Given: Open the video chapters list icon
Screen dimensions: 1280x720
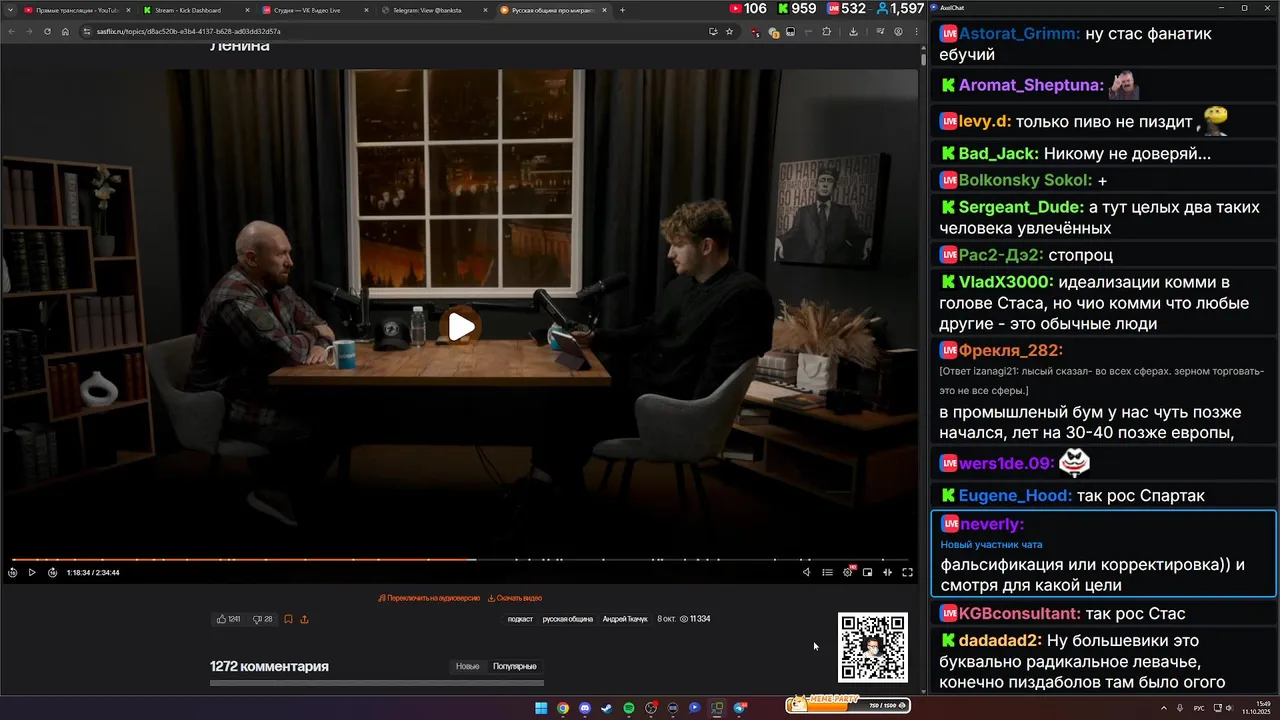Looking at the screenshot, I should (x=827, y=572).
